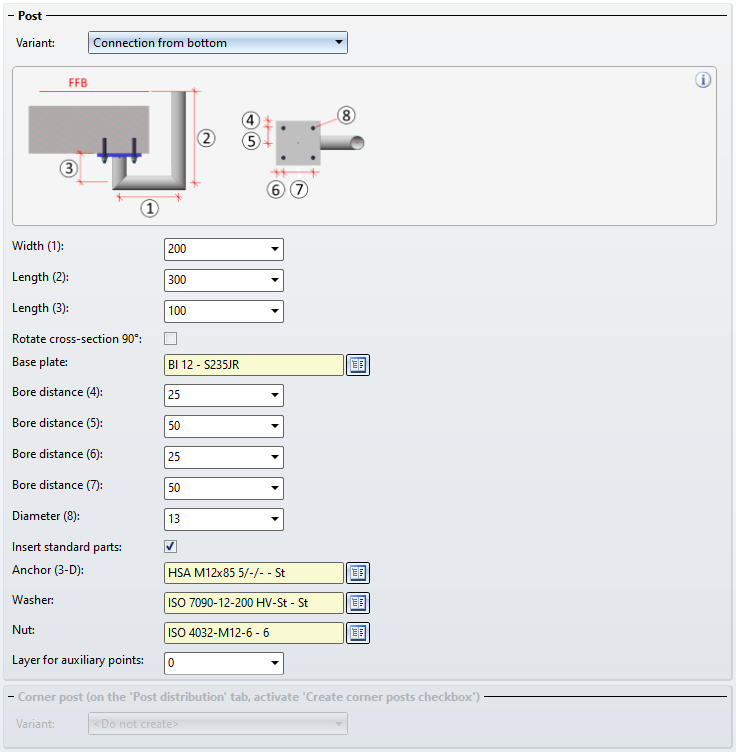Enable Rotate cross-section 90° checkbox
Image resolution: width=736 pixels, height=752 pixels.
tap(170, 339)
